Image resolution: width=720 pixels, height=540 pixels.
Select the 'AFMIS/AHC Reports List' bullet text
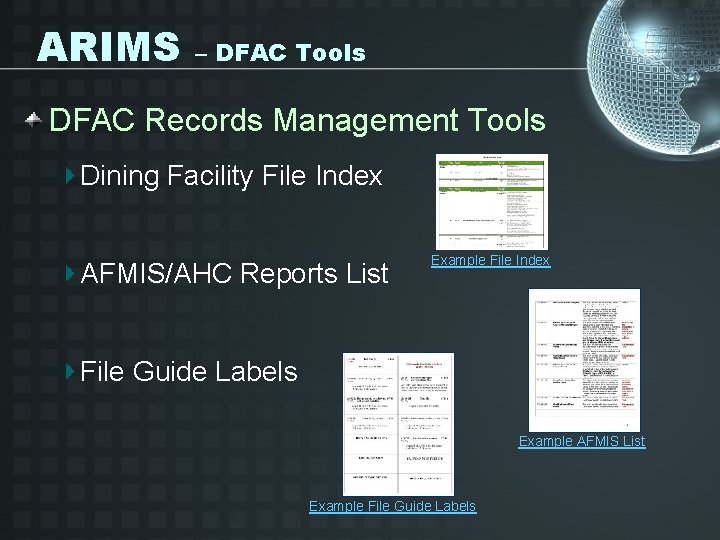tap(234, 274)
